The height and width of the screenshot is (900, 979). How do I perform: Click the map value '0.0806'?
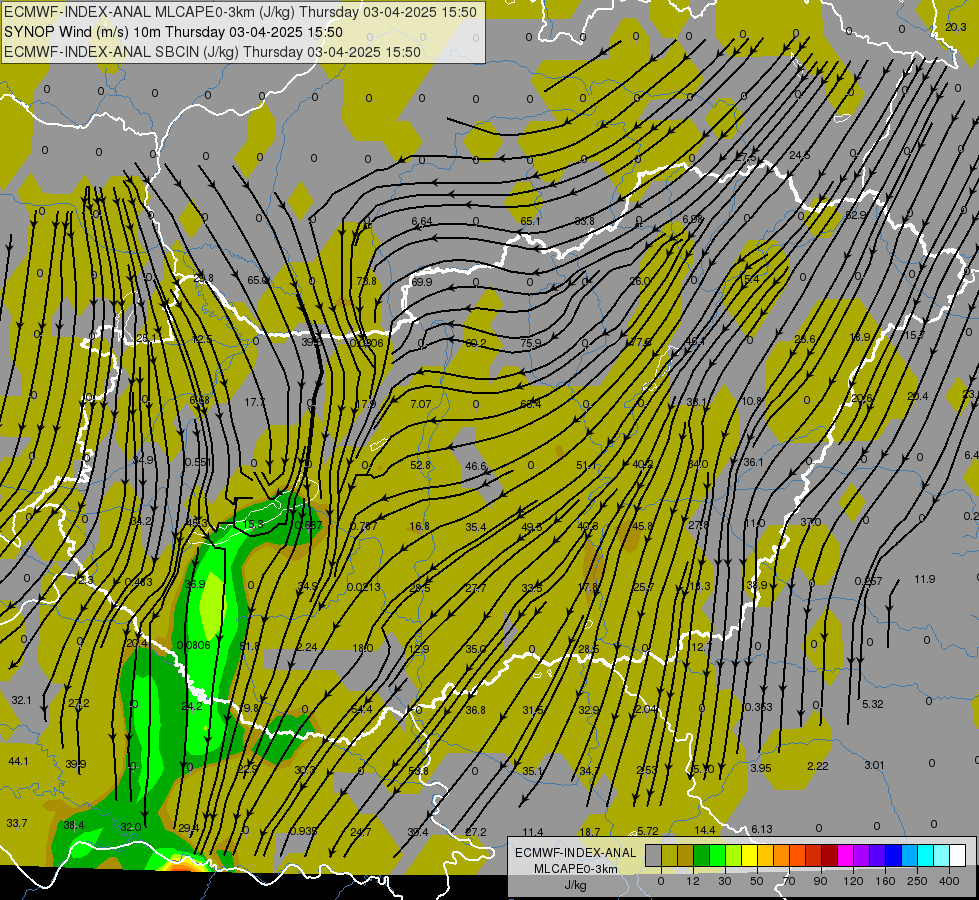pos(194,645)
